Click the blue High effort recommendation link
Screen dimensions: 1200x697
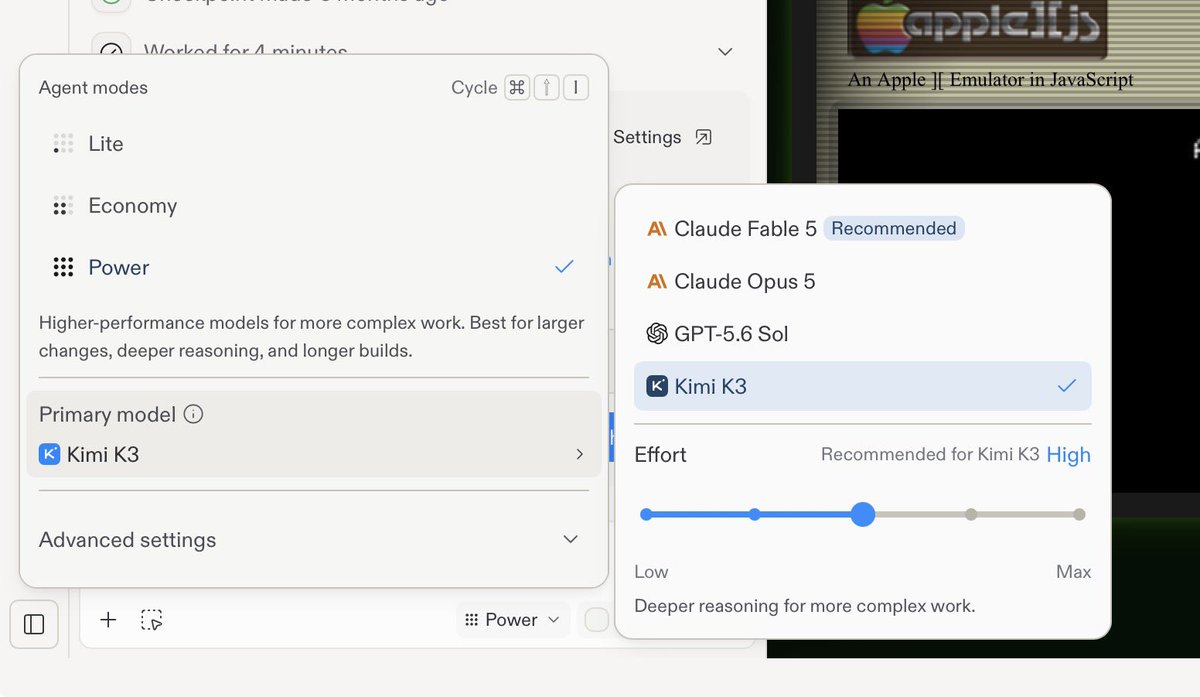tap(1069, 455)
